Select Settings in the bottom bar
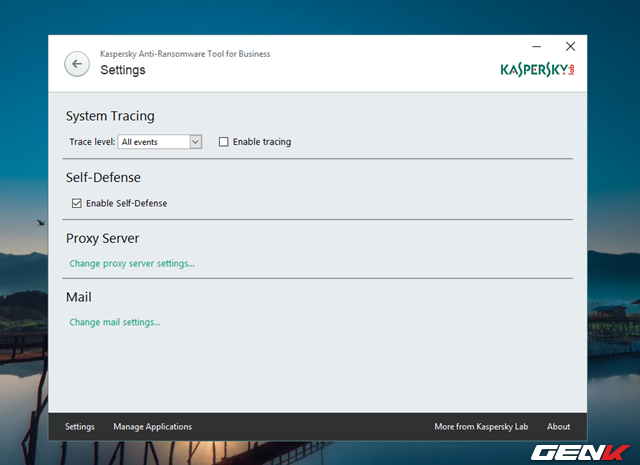 pyautogui.click(x=80, y=427)
